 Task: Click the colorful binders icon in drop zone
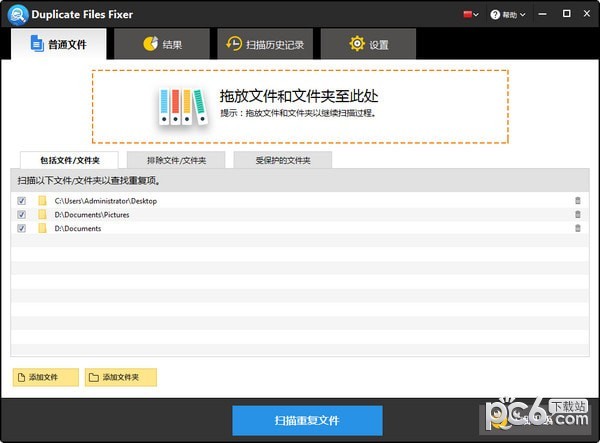point(183,107)
